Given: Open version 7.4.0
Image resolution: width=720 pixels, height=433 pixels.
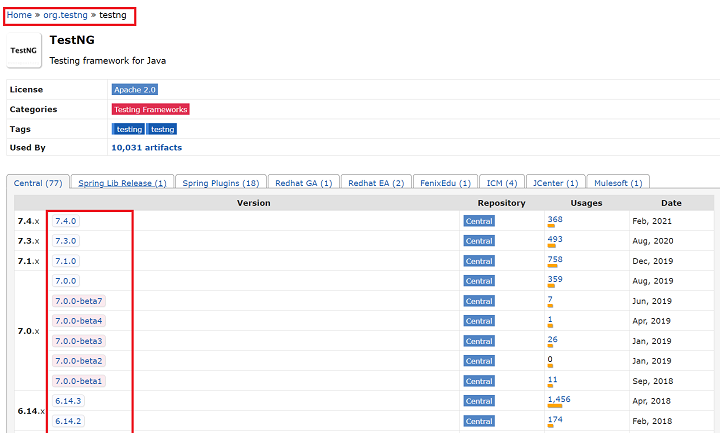Looking at the screenshot, I should tap(66, 221).
